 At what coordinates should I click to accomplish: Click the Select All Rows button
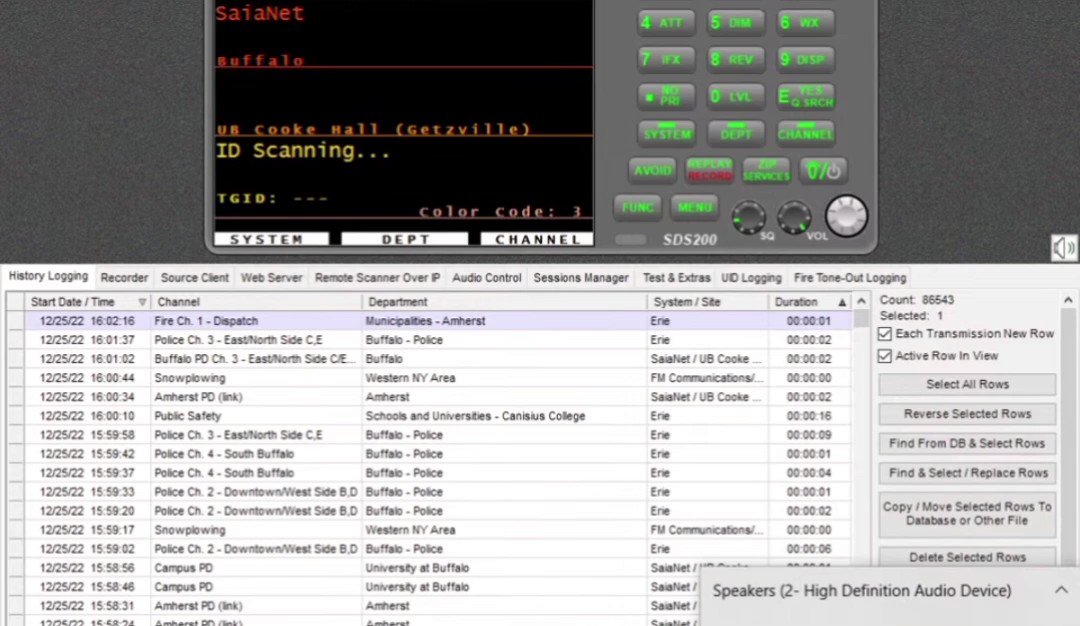point(967,384)
